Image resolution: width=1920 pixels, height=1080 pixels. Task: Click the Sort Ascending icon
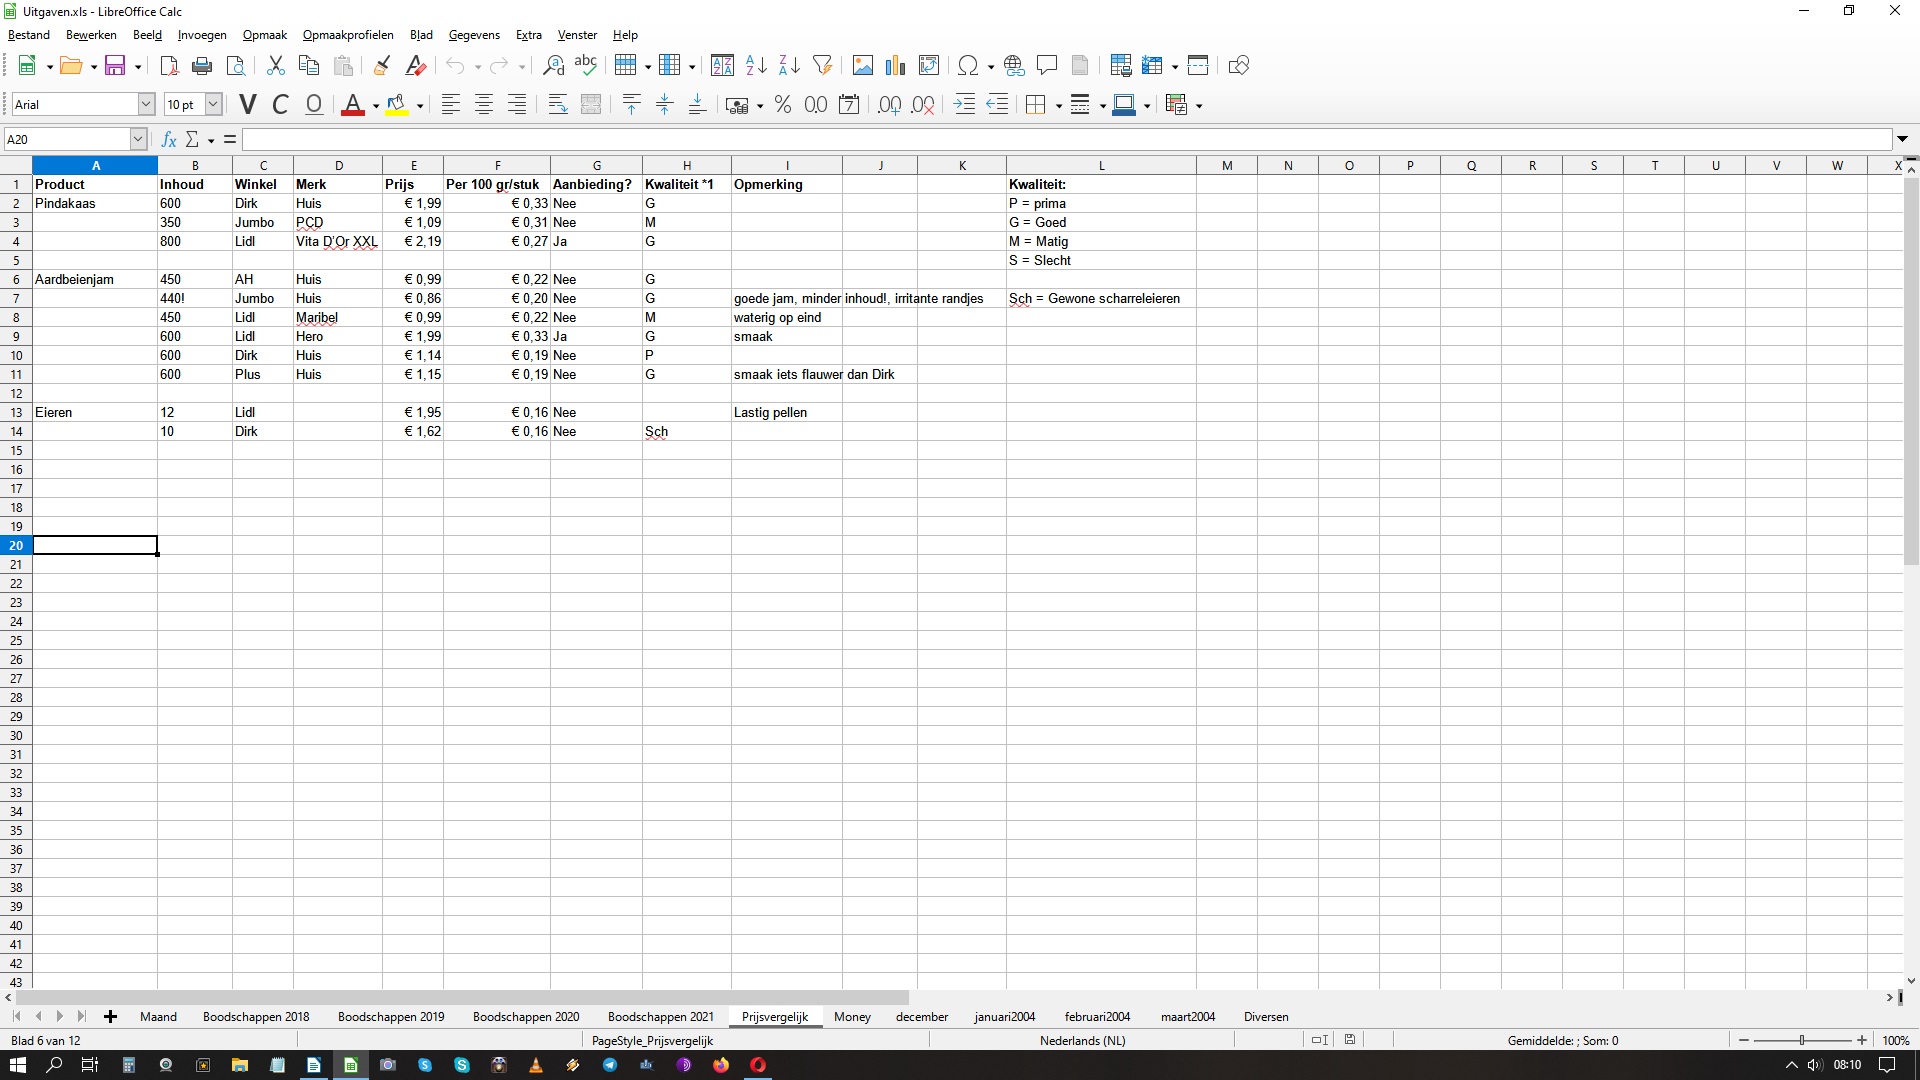pyautogui.click(x=756, y=66)
